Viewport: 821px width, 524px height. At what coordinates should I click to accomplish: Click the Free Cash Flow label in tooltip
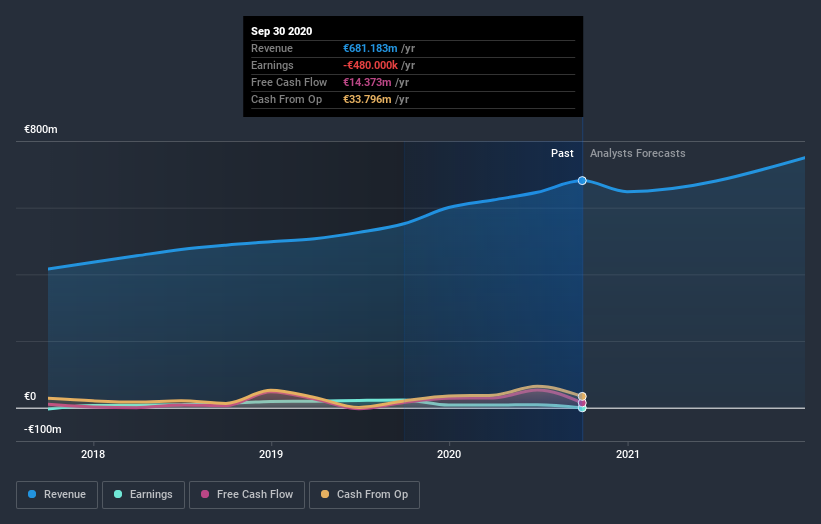point(289,82)
